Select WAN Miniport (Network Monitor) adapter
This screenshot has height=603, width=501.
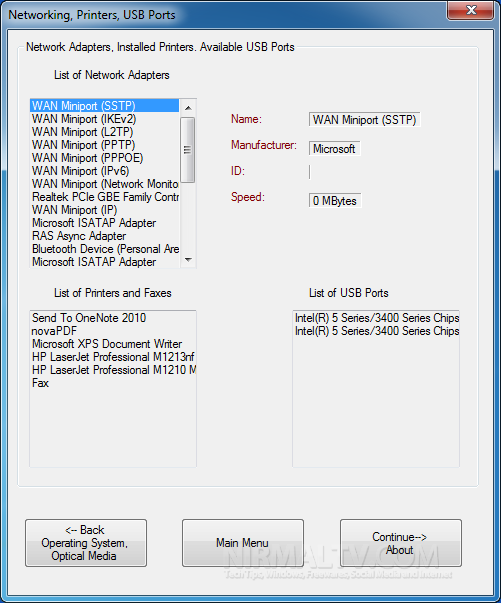tap(105, 184)
